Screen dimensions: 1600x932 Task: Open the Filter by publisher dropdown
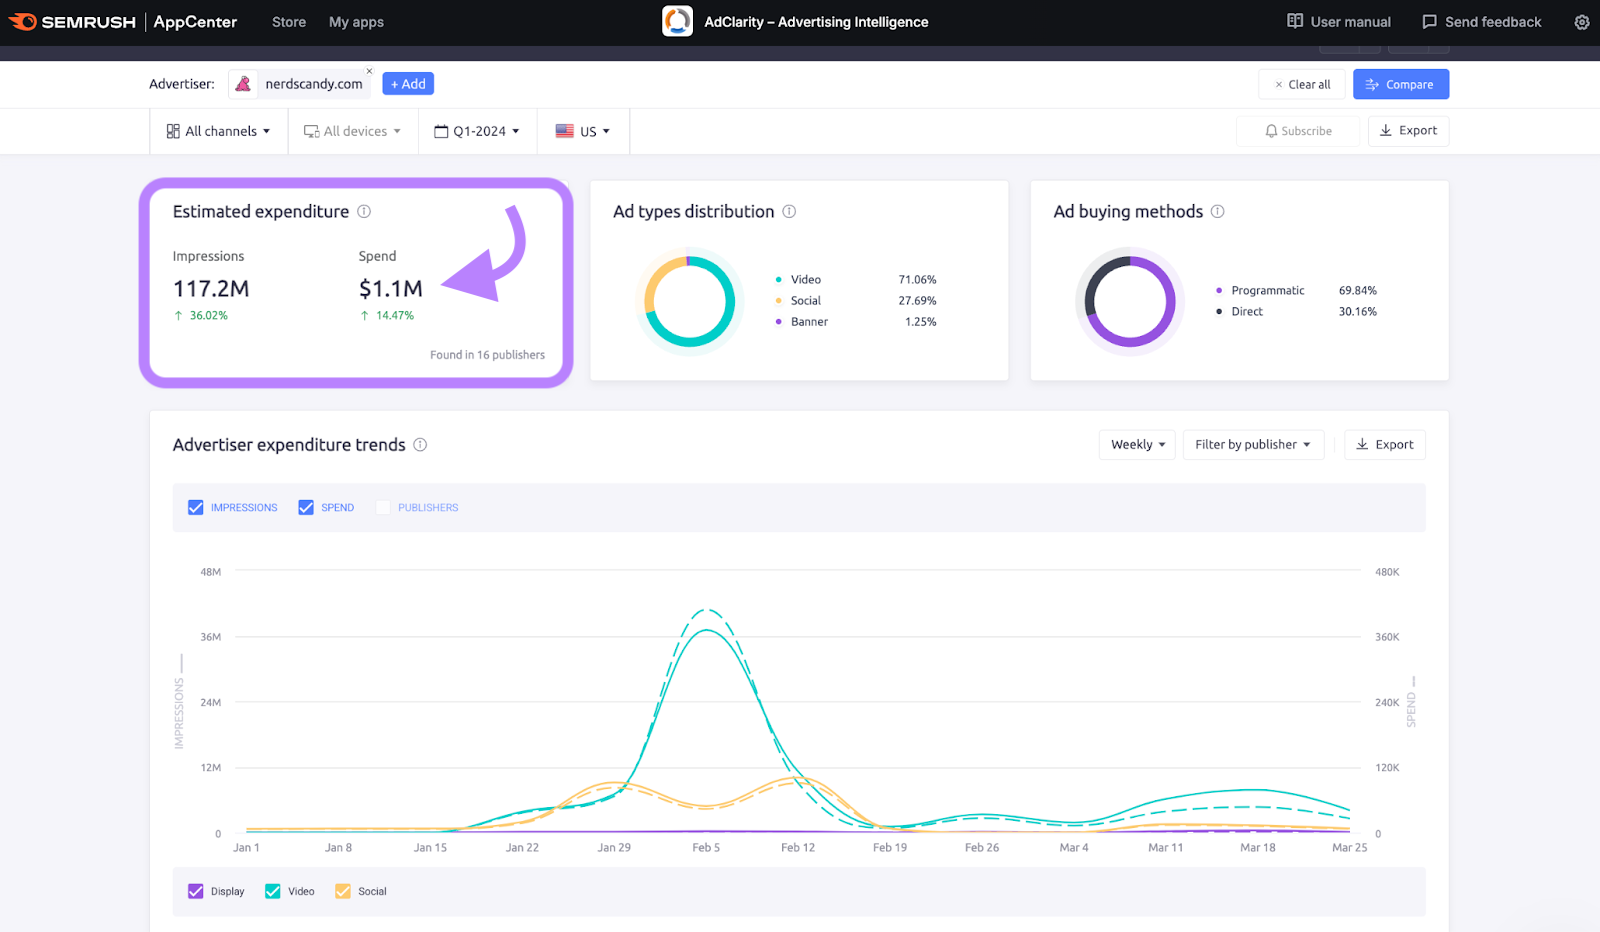[x=1253, y=444]
